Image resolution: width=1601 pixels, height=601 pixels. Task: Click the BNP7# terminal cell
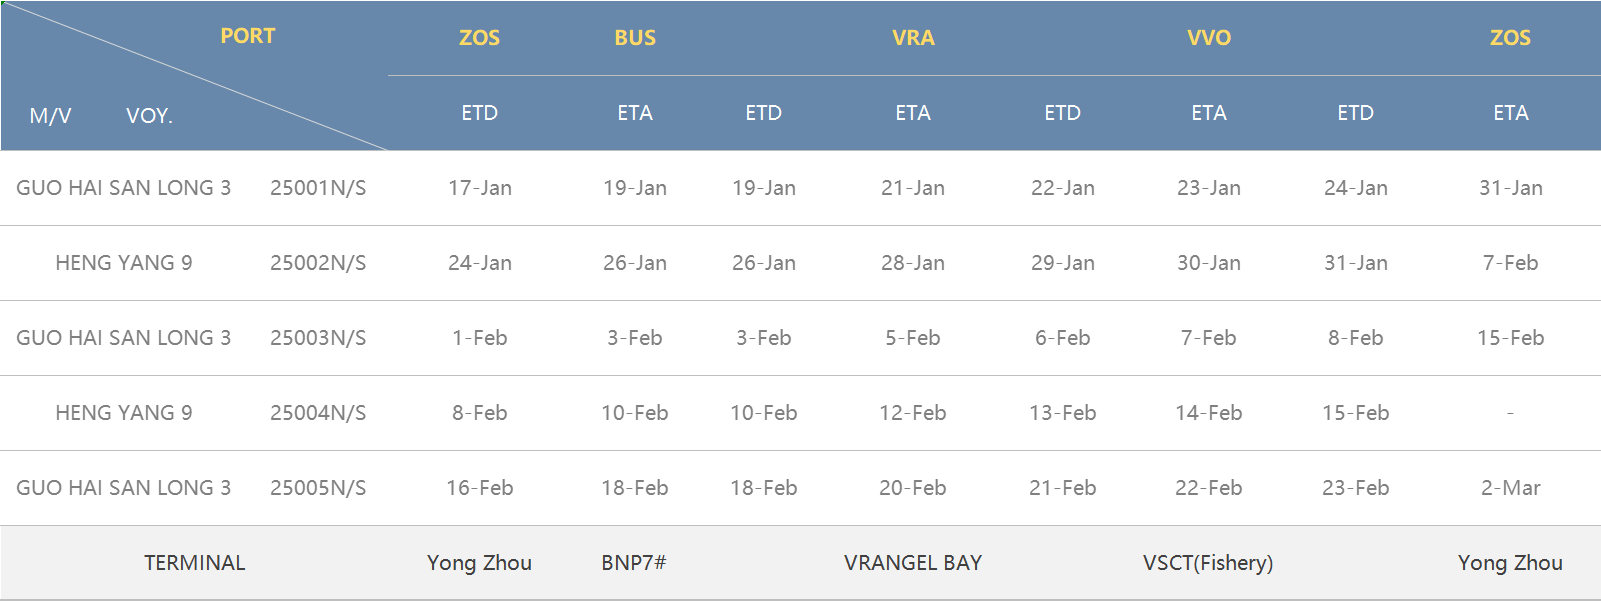634,563
